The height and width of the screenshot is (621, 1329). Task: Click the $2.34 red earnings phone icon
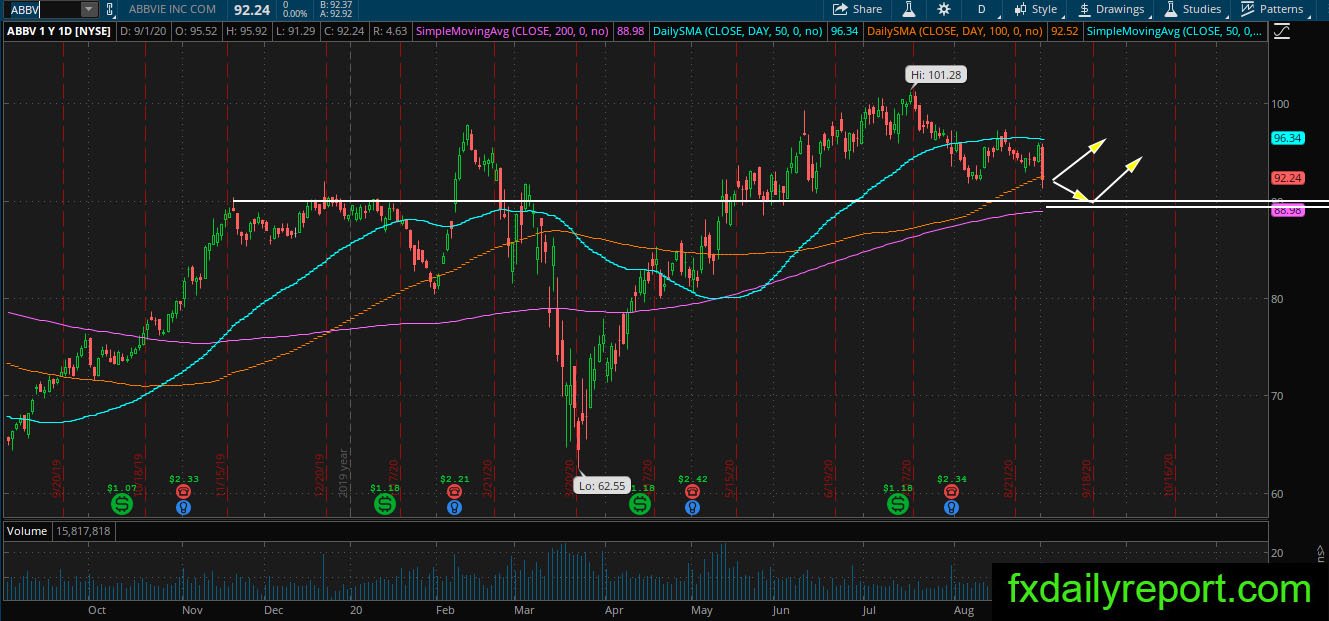952,492
